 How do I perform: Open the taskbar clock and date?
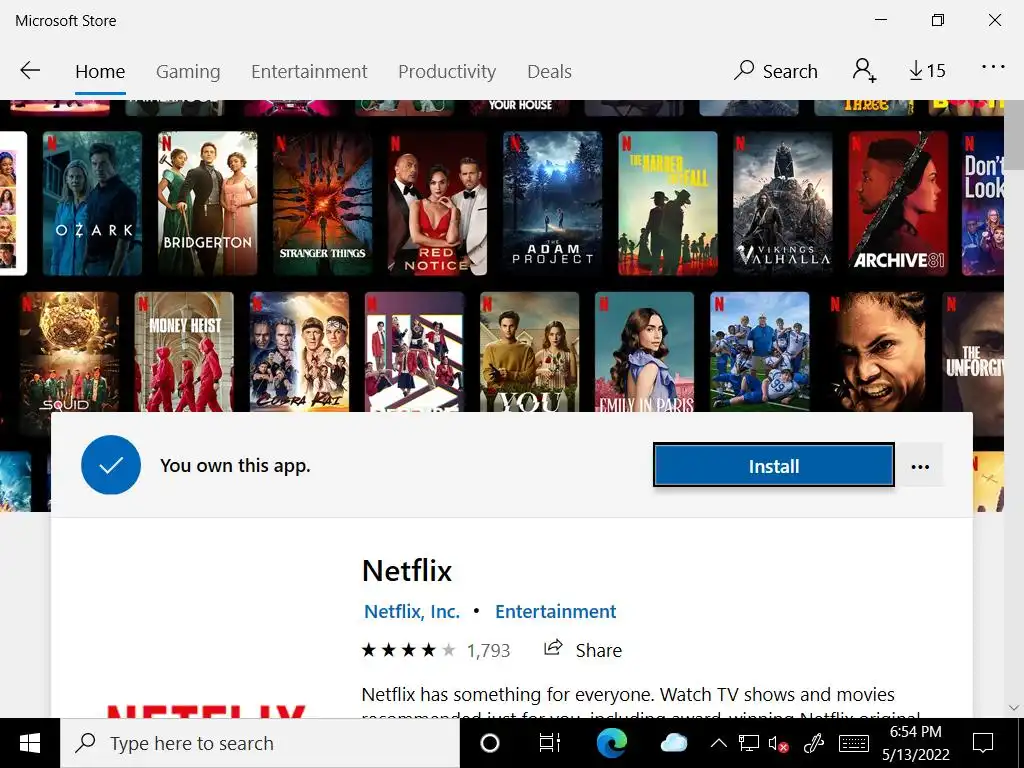(916, 743)
